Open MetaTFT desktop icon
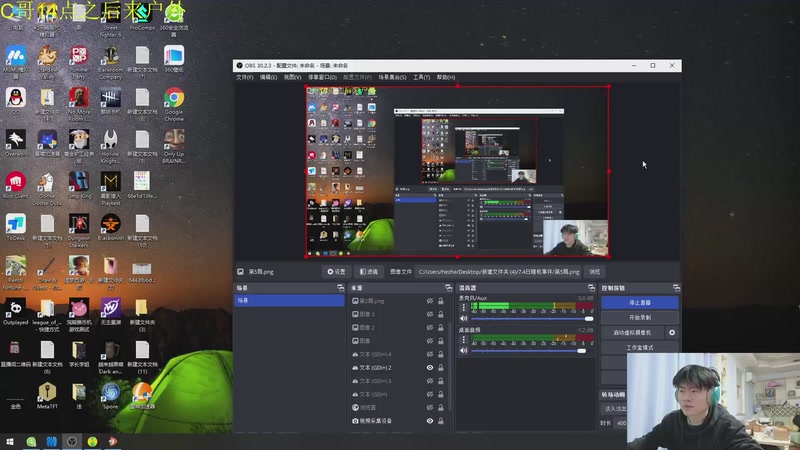 [47, 396]
